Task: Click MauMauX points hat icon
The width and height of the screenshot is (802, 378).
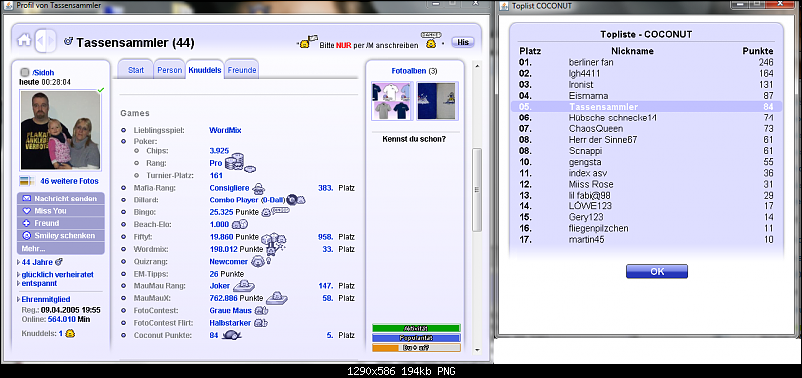Action: coord(276,297)
